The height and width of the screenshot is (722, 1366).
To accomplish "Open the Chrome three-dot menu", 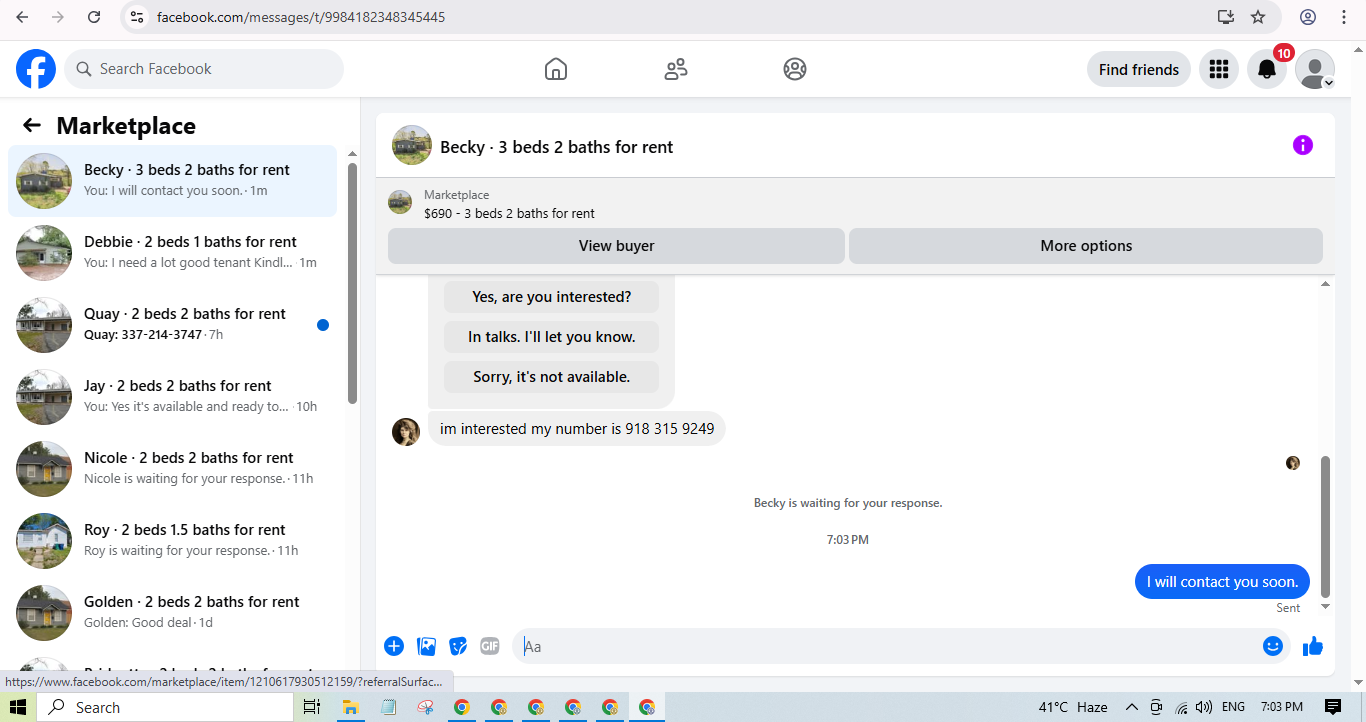I will pos(1343,17).
